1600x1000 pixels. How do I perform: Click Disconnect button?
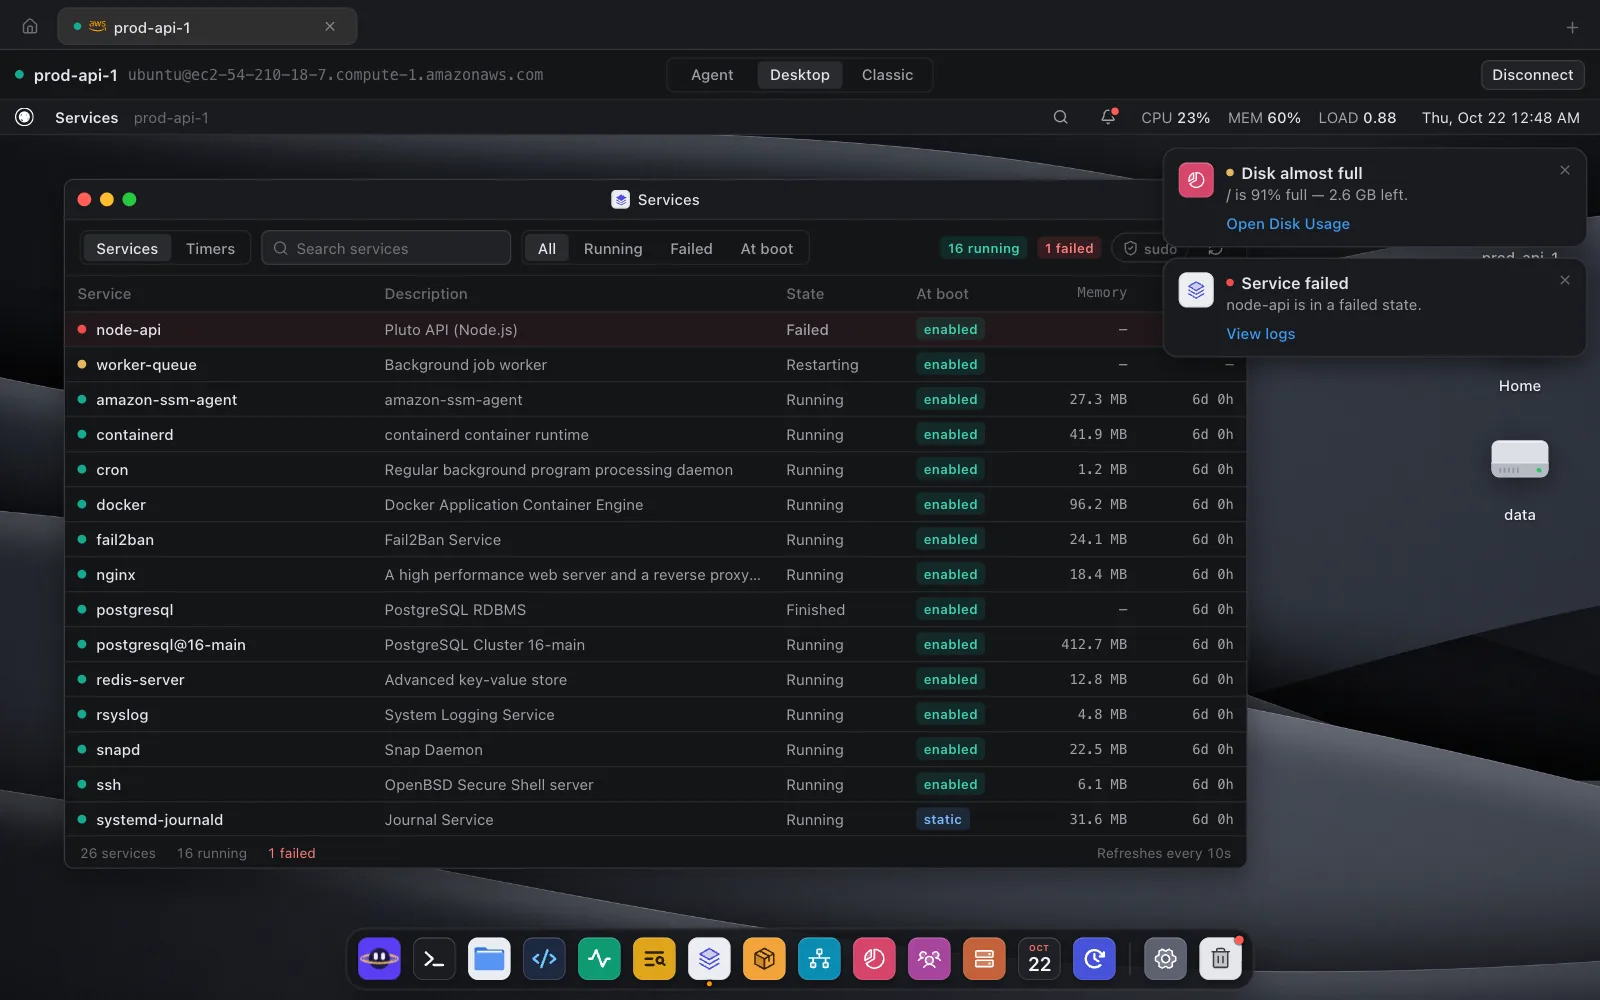click(1532, 75)
